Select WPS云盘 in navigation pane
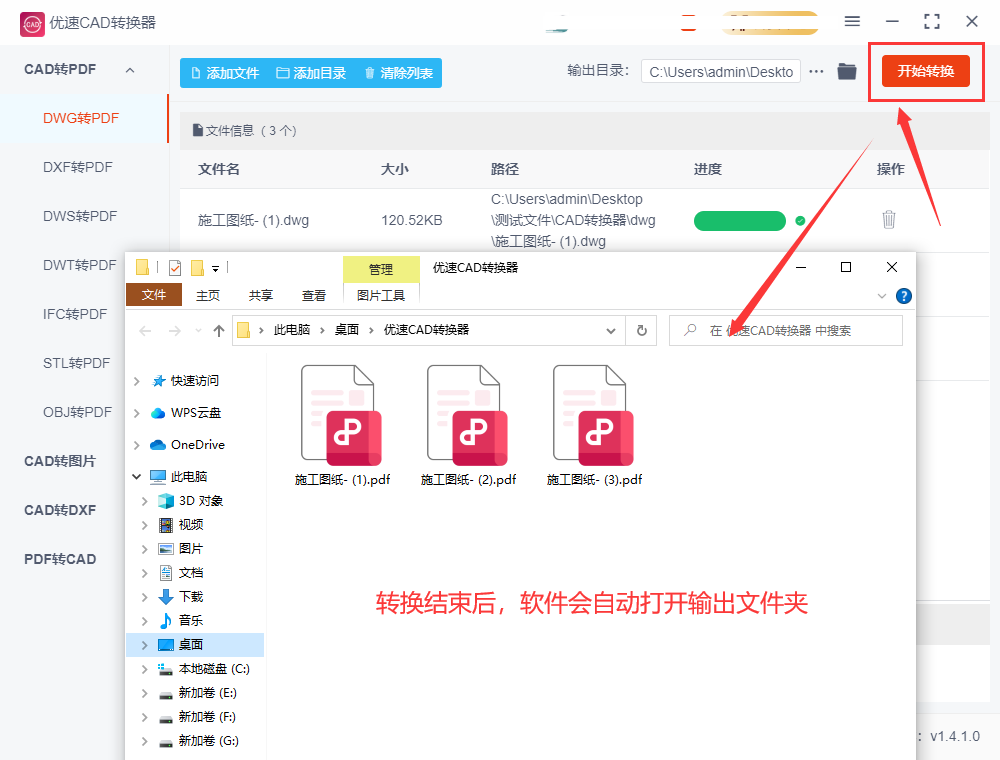 tap(195, 413)
